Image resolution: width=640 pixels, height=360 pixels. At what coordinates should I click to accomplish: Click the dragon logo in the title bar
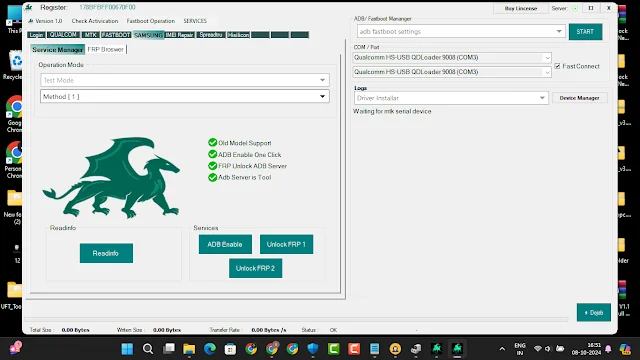[29, 8]
